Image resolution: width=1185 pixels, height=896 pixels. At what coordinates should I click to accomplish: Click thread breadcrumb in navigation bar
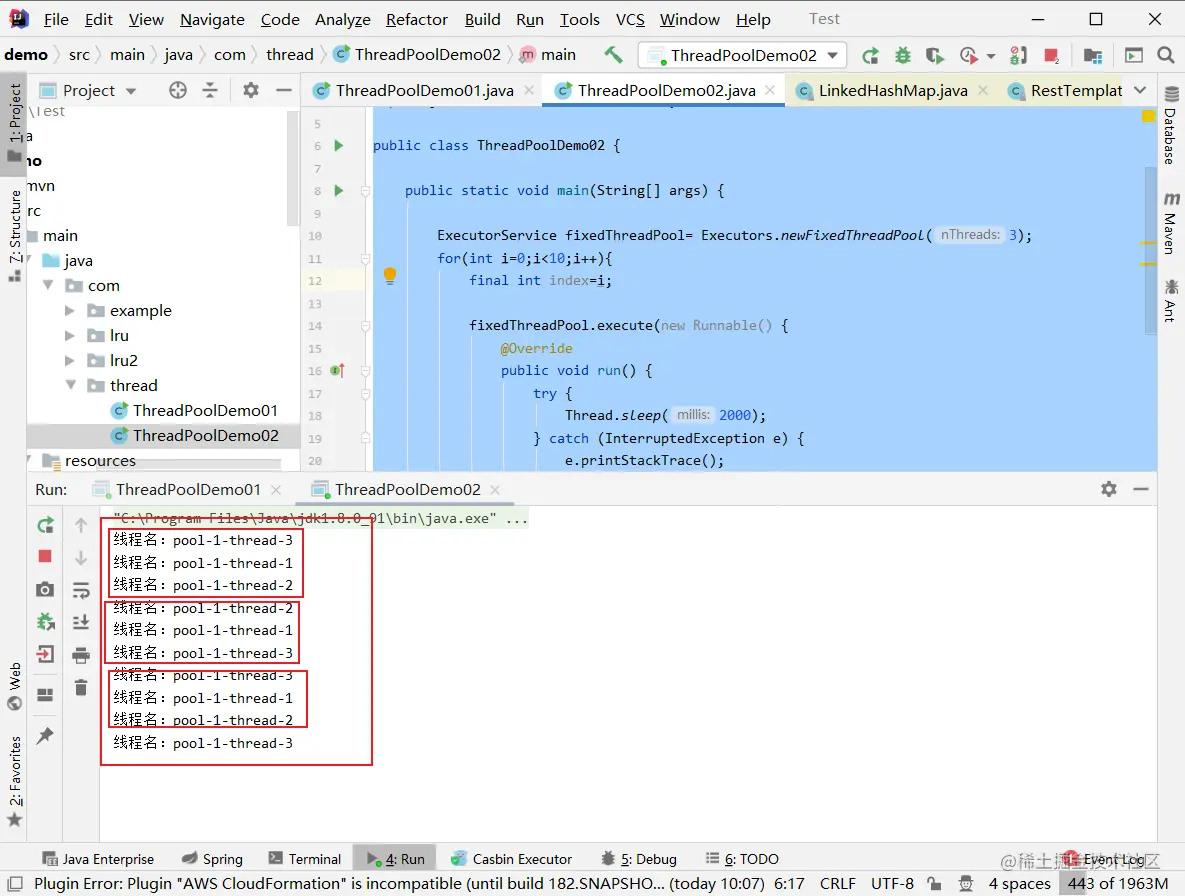[289, 54]
